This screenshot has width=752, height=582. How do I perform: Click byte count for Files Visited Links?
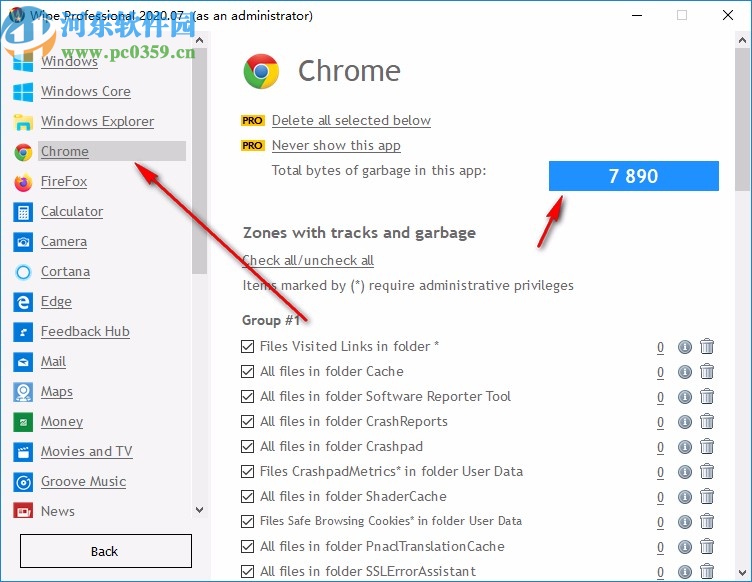tap(660, 347)
